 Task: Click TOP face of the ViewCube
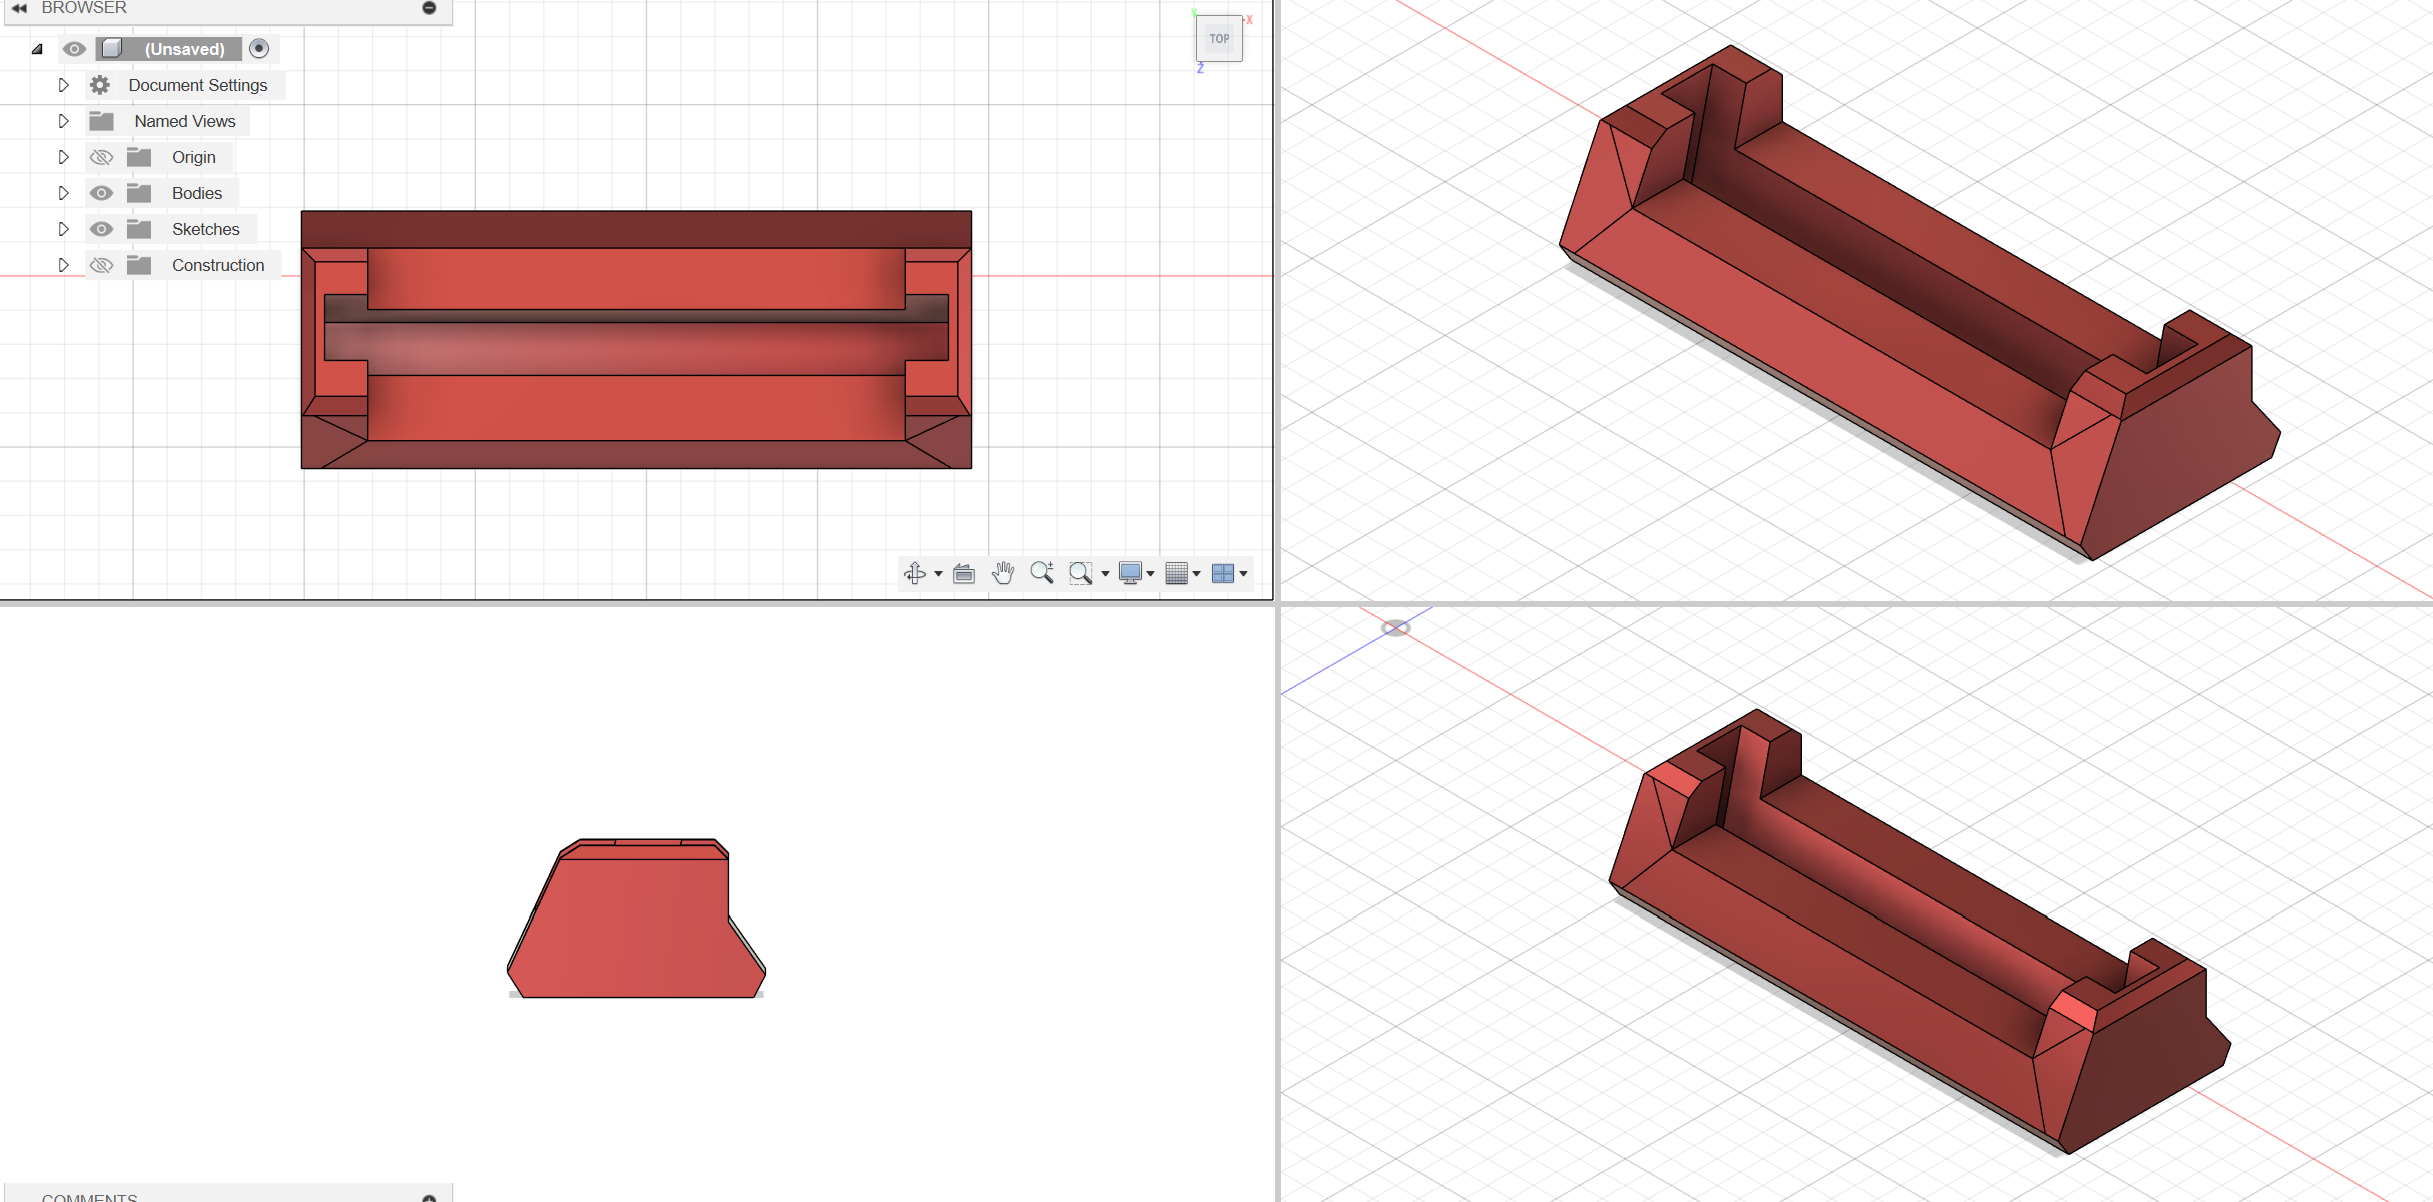[x=1219, y=39]
